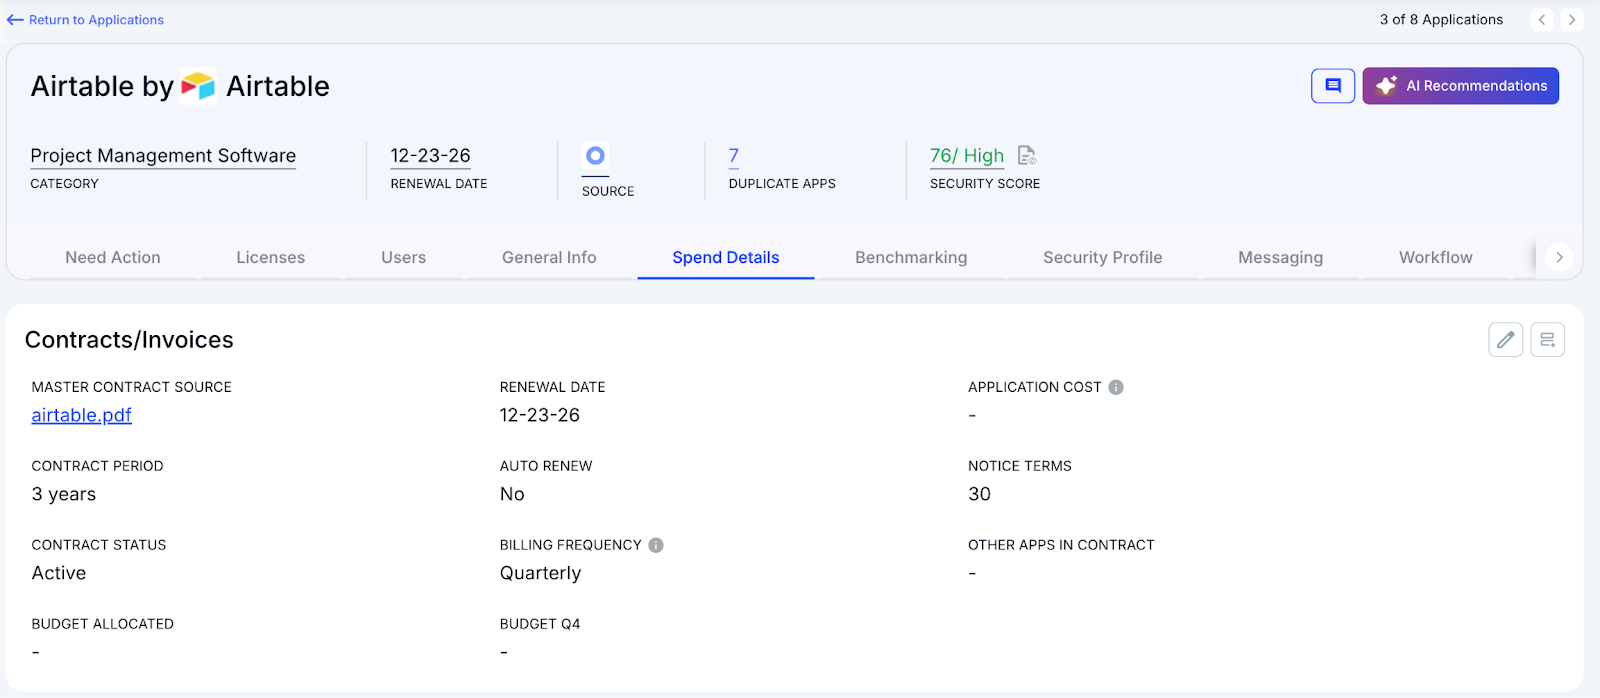The height and width of the screenshot is (698, 1600).
Task: Click the Contracts/Invoices renewal date value
Action: click(x=540, y=415)
